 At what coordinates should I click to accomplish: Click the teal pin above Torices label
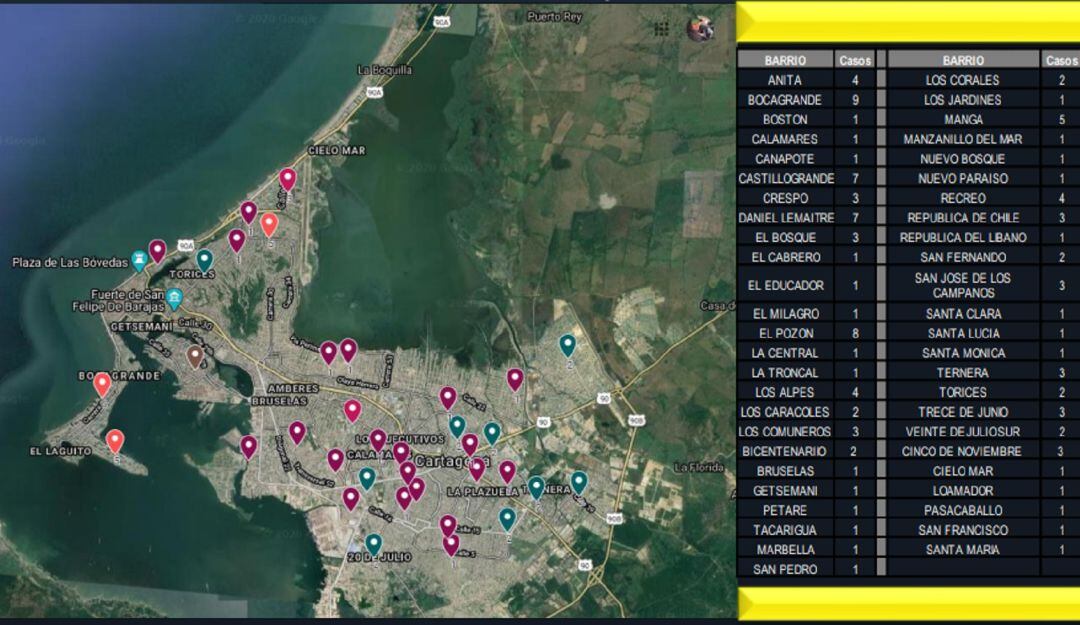click(205, 259)
